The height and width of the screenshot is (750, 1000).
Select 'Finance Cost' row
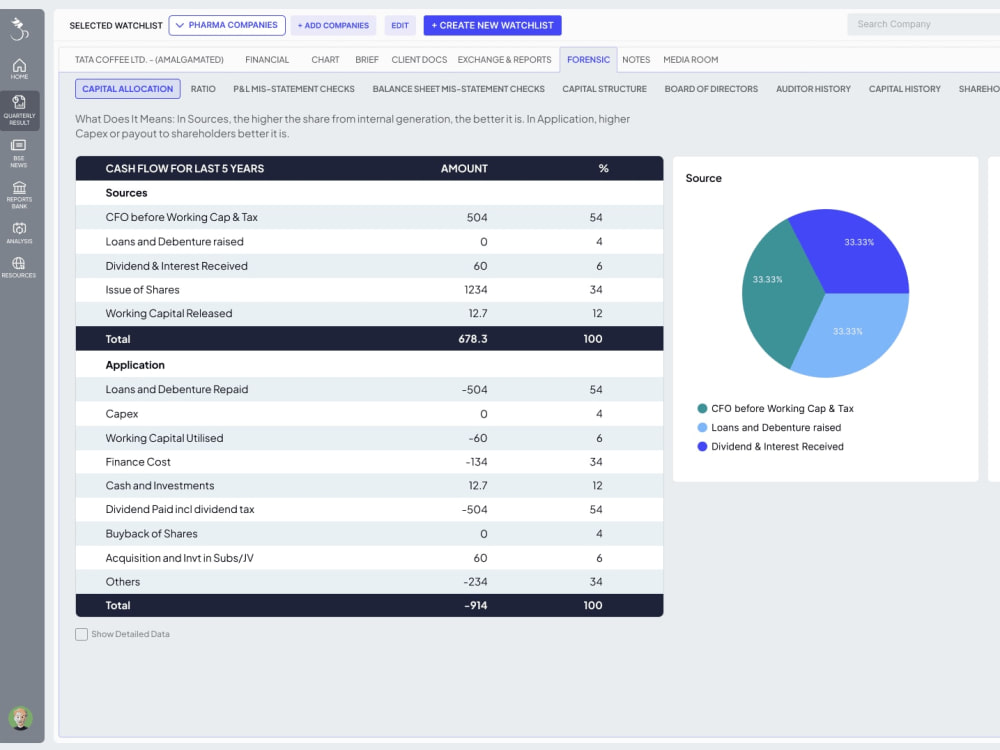click(x=369, y=462)
